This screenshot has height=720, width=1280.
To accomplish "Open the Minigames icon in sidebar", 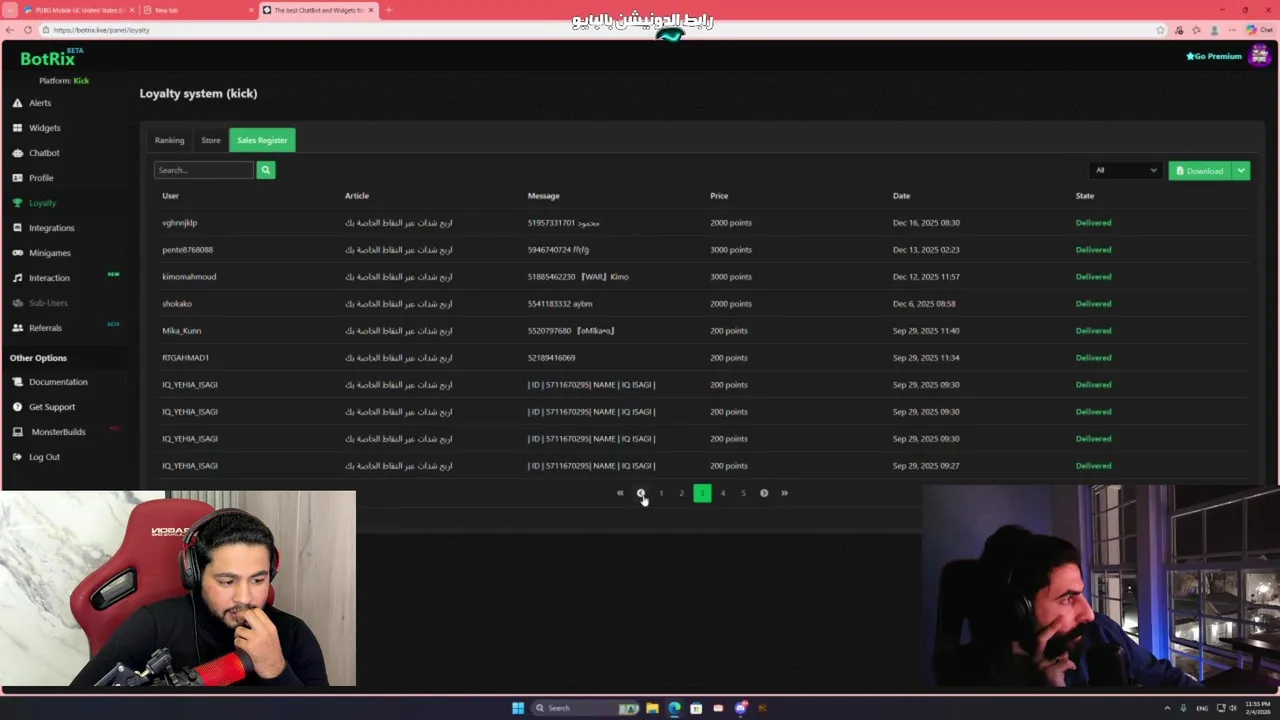I will click(x=17, y=253).
